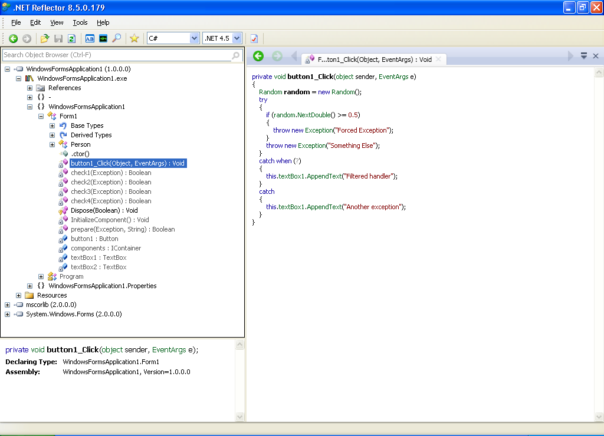Open the Edit menu

point(35,23)
